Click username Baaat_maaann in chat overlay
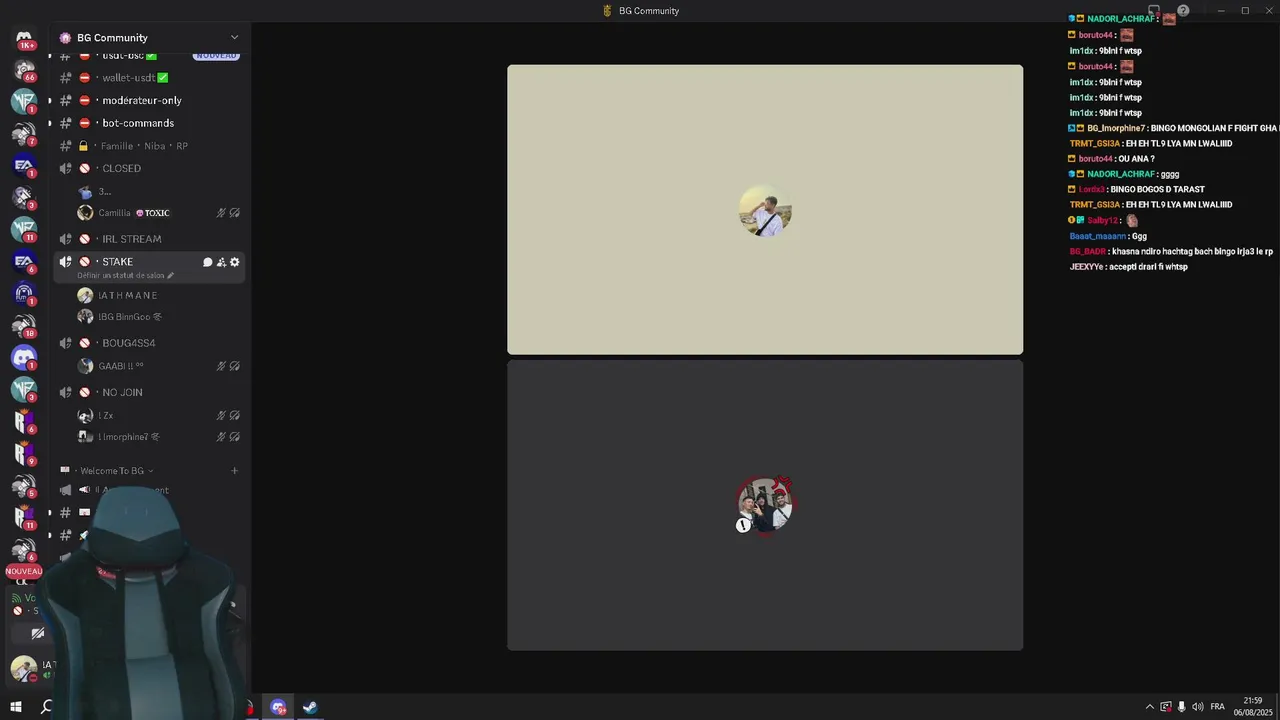The width and height of the screenshot is (1280, 720). point(1098,236)
